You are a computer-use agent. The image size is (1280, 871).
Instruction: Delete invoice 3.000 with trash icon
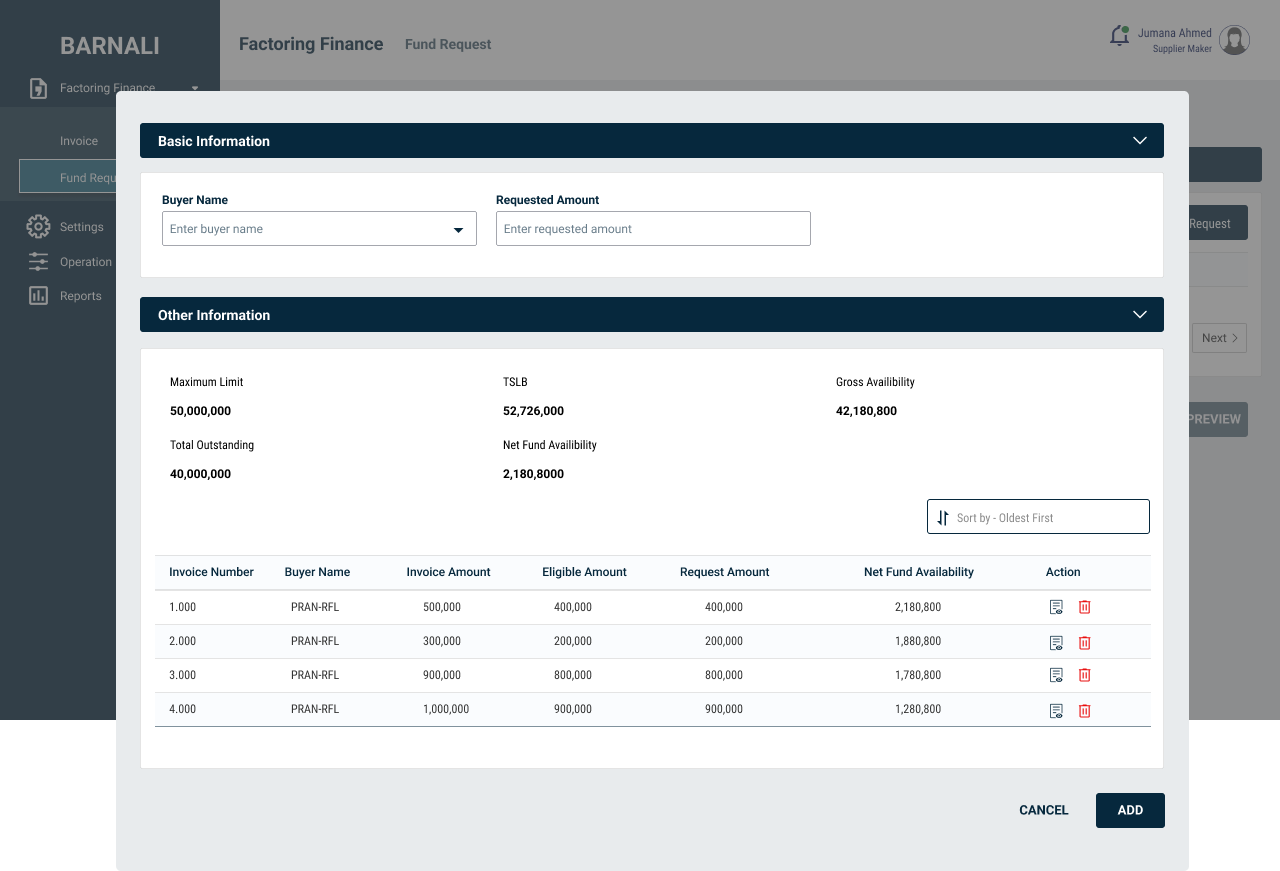[1084, 675]
